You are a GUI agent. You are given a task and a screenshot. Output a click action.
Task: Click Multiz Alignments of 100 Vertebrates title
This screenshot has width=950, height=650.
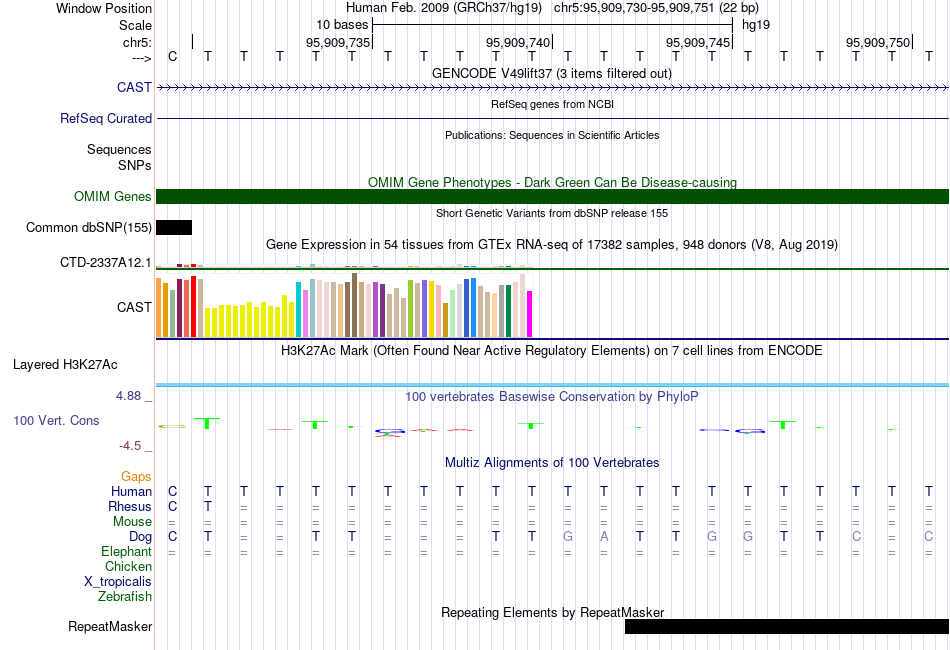552,463
